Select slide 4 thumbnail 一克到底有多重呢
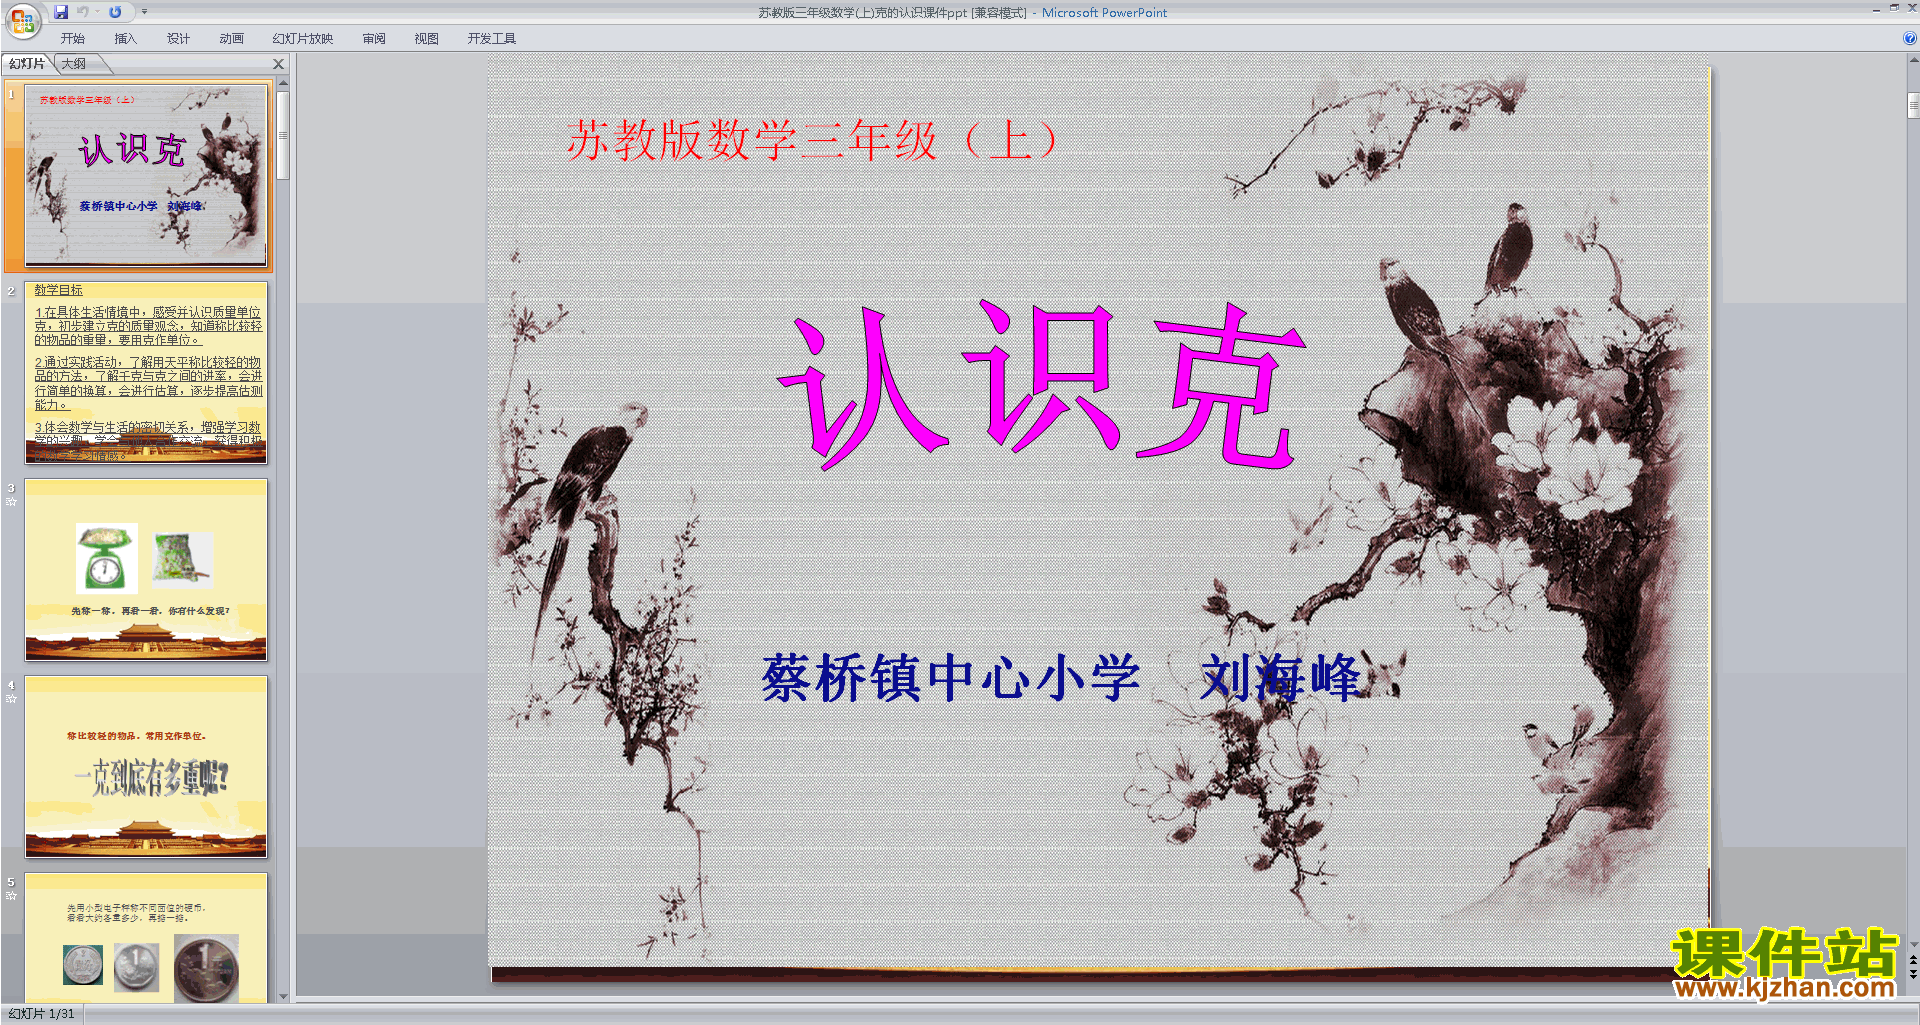Image resolution: width=1920 pixels, height=1025 pixels. click(146, 766)
